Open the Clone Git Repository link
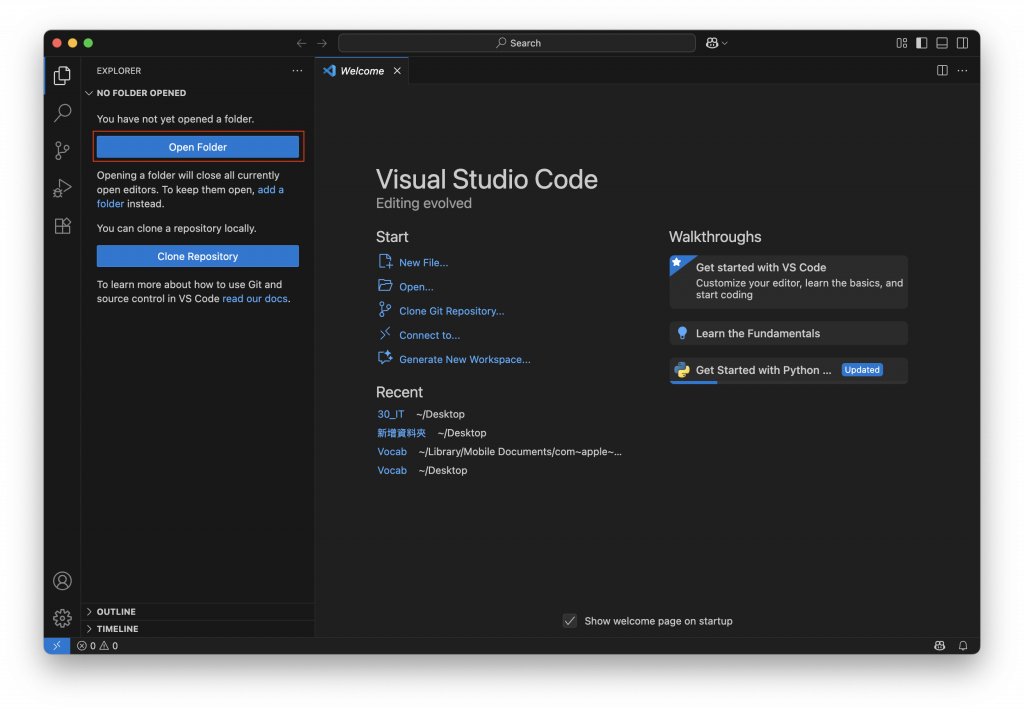 pos(451,311)
